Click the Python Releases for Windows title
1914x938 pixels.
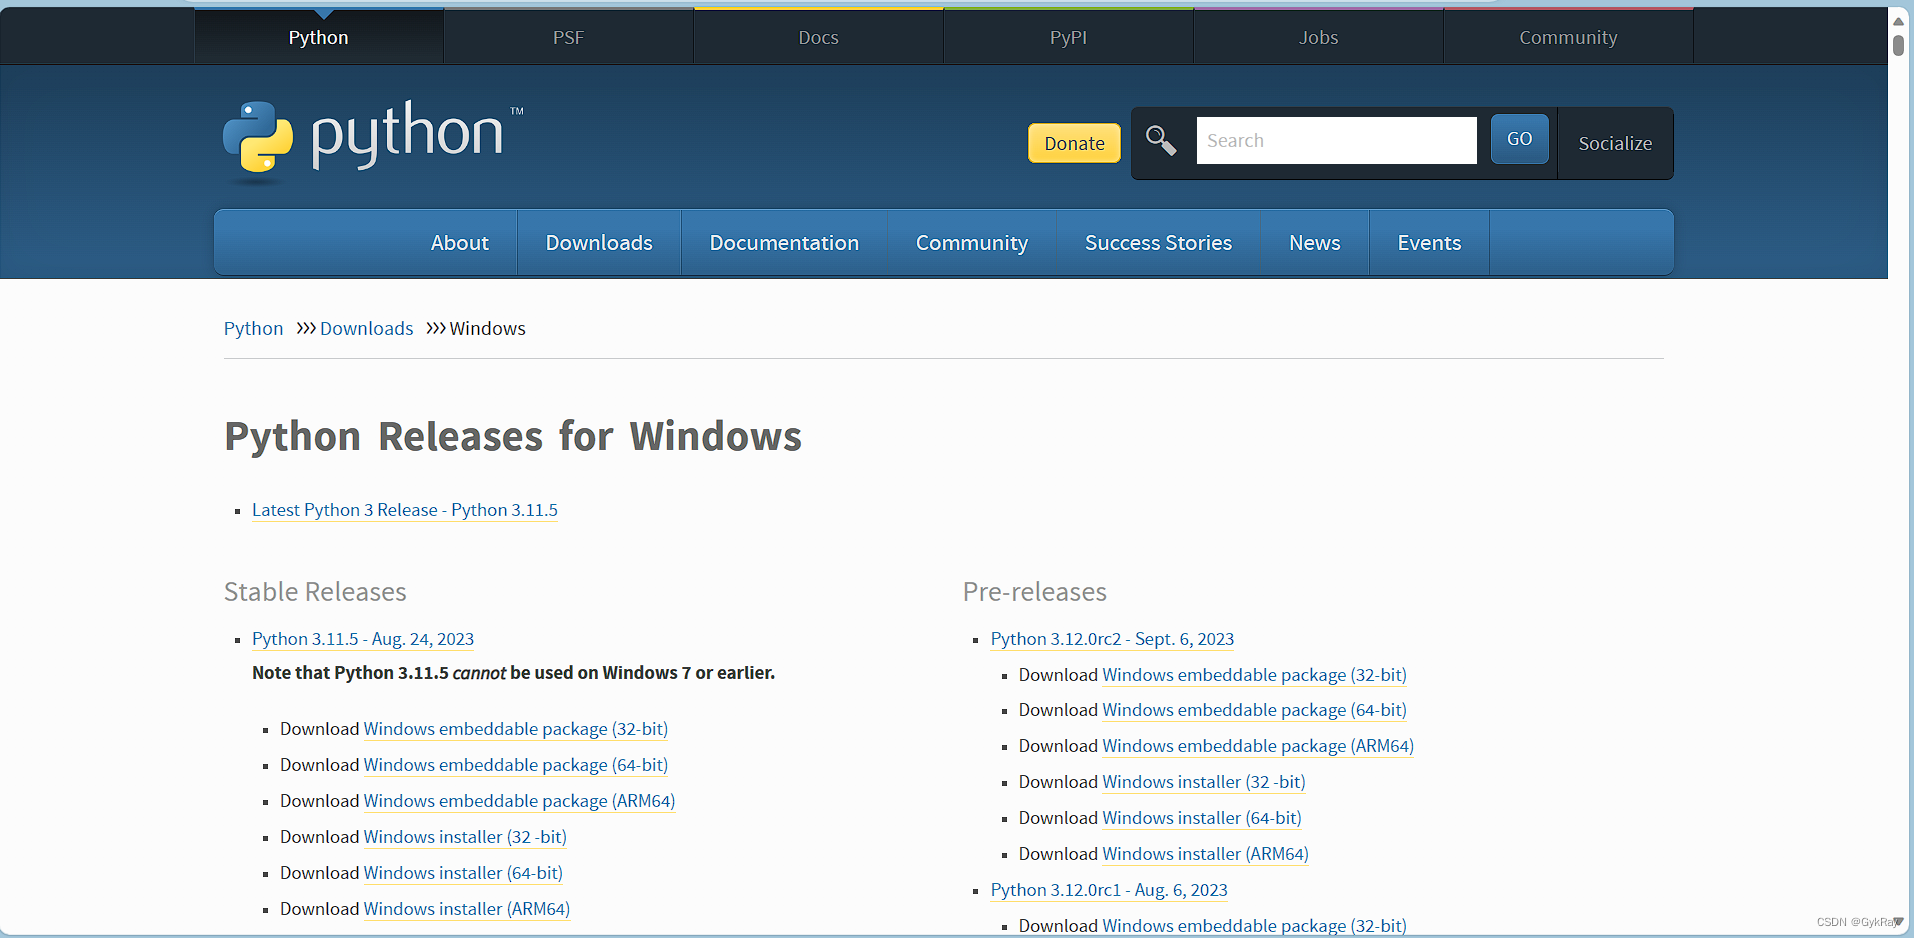tap(513, 437)
